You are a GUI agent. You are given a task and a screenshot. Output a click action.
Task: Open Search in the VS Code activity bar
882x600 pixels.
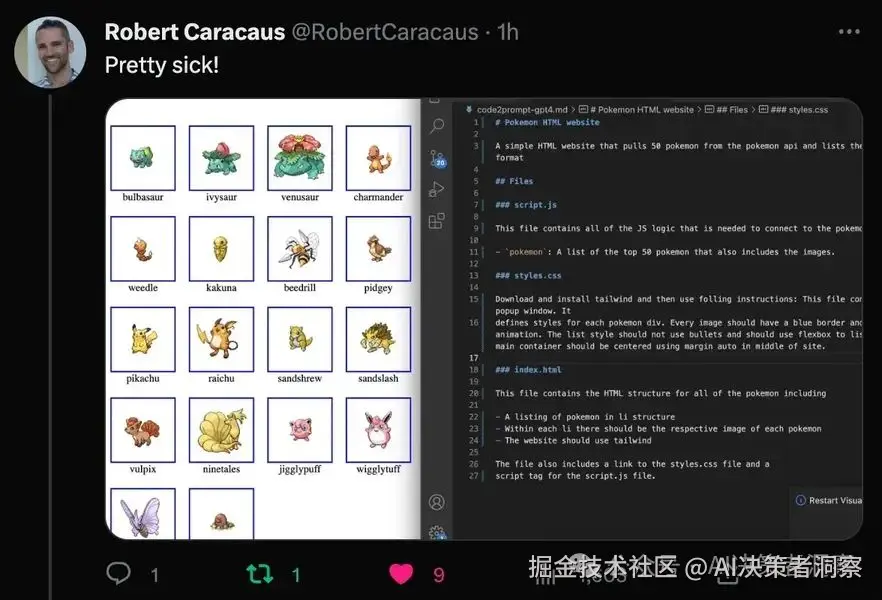(x=436, y=125)
